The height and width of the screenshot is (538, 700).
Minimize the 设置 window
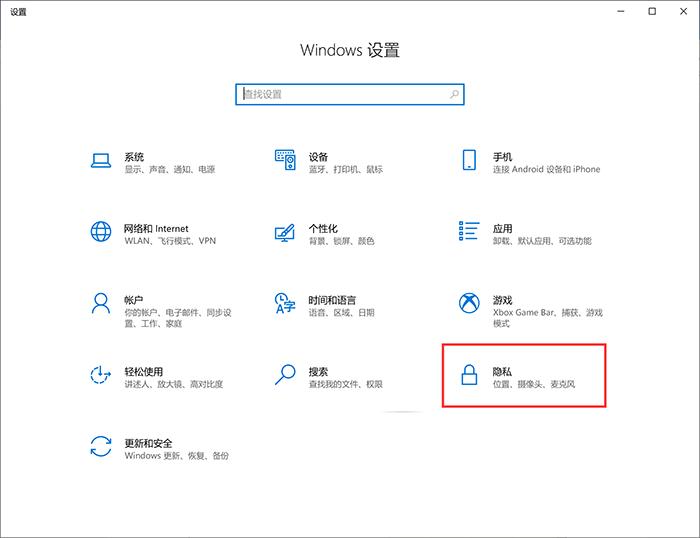point(621,11)
